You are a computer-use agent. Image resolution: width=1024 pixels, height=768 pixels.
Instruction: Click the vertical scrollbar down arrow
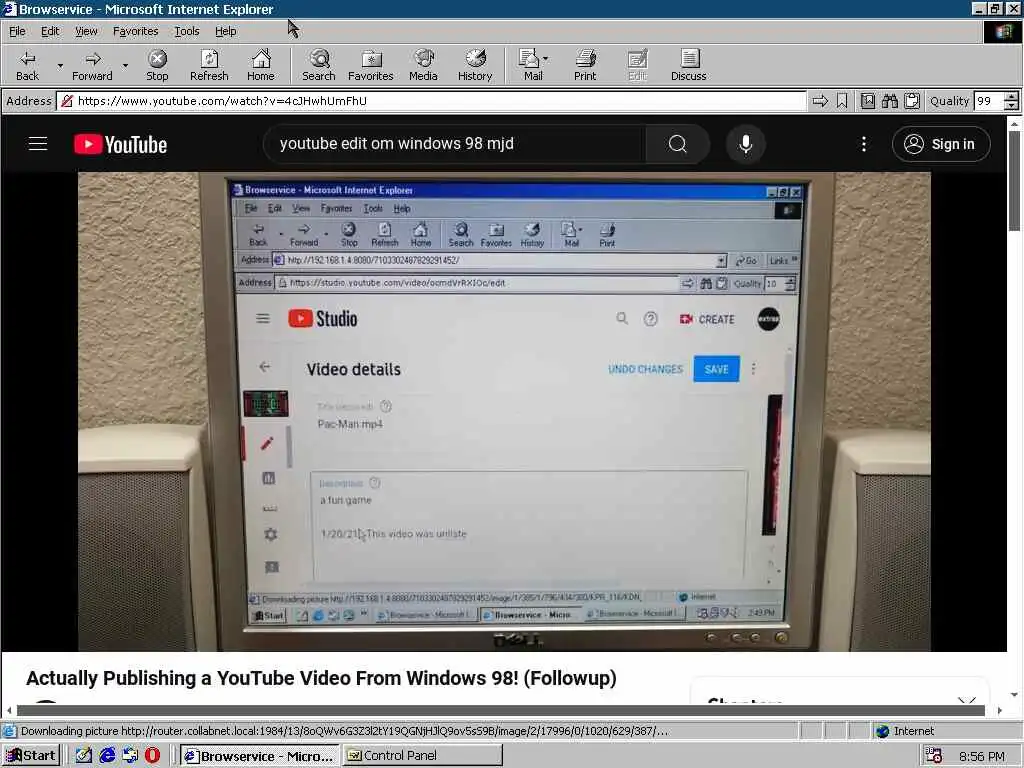(x=1014, y=695)
